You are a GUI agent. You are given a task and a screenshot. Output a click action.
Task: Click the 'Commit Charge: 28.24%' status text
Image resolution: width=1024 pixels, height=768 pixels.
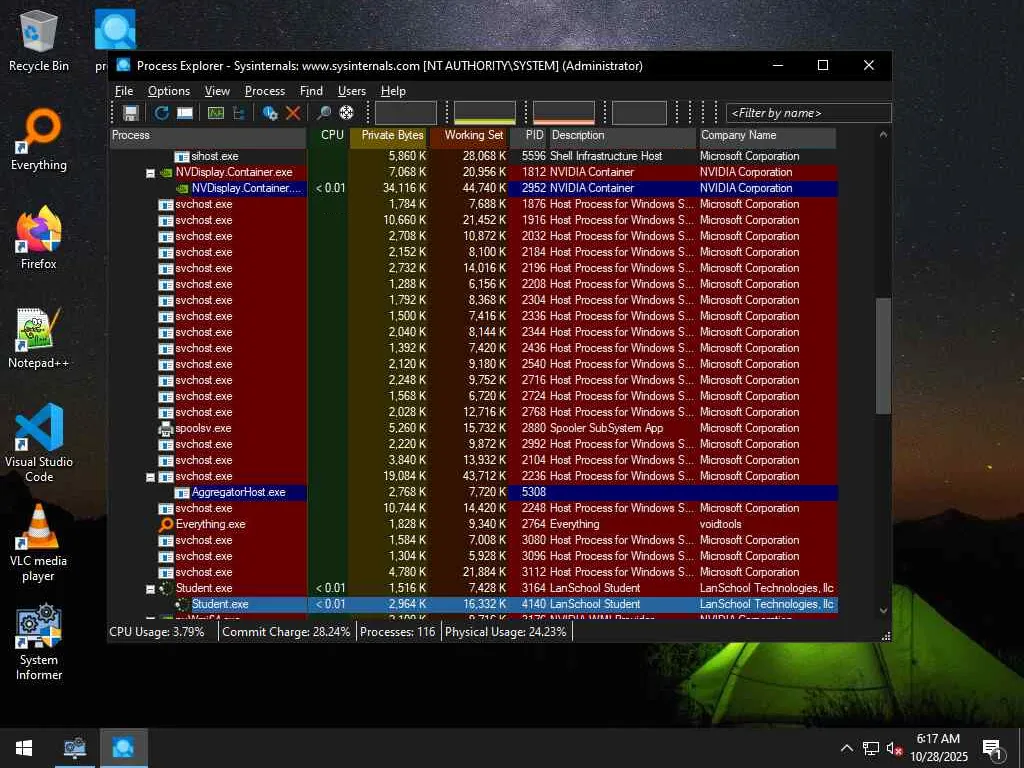pyautogui.click(x=286, y=632)
